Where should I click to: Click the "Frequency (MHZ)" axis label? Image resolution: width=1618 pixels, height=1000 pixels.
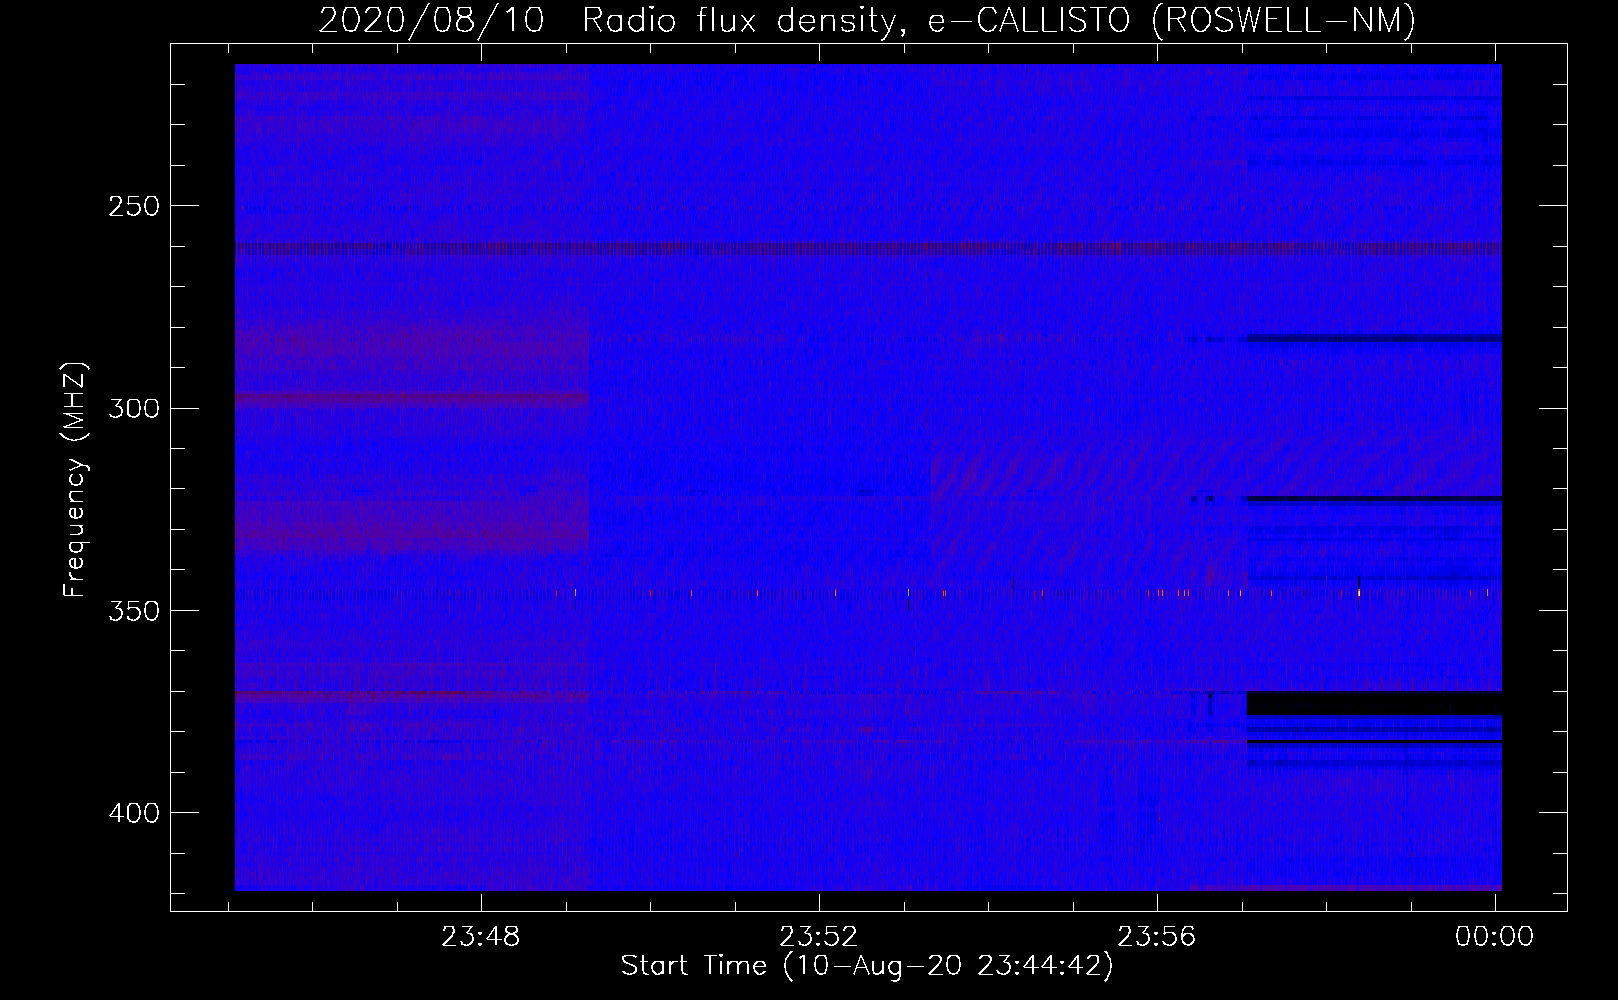pos(75,480)
